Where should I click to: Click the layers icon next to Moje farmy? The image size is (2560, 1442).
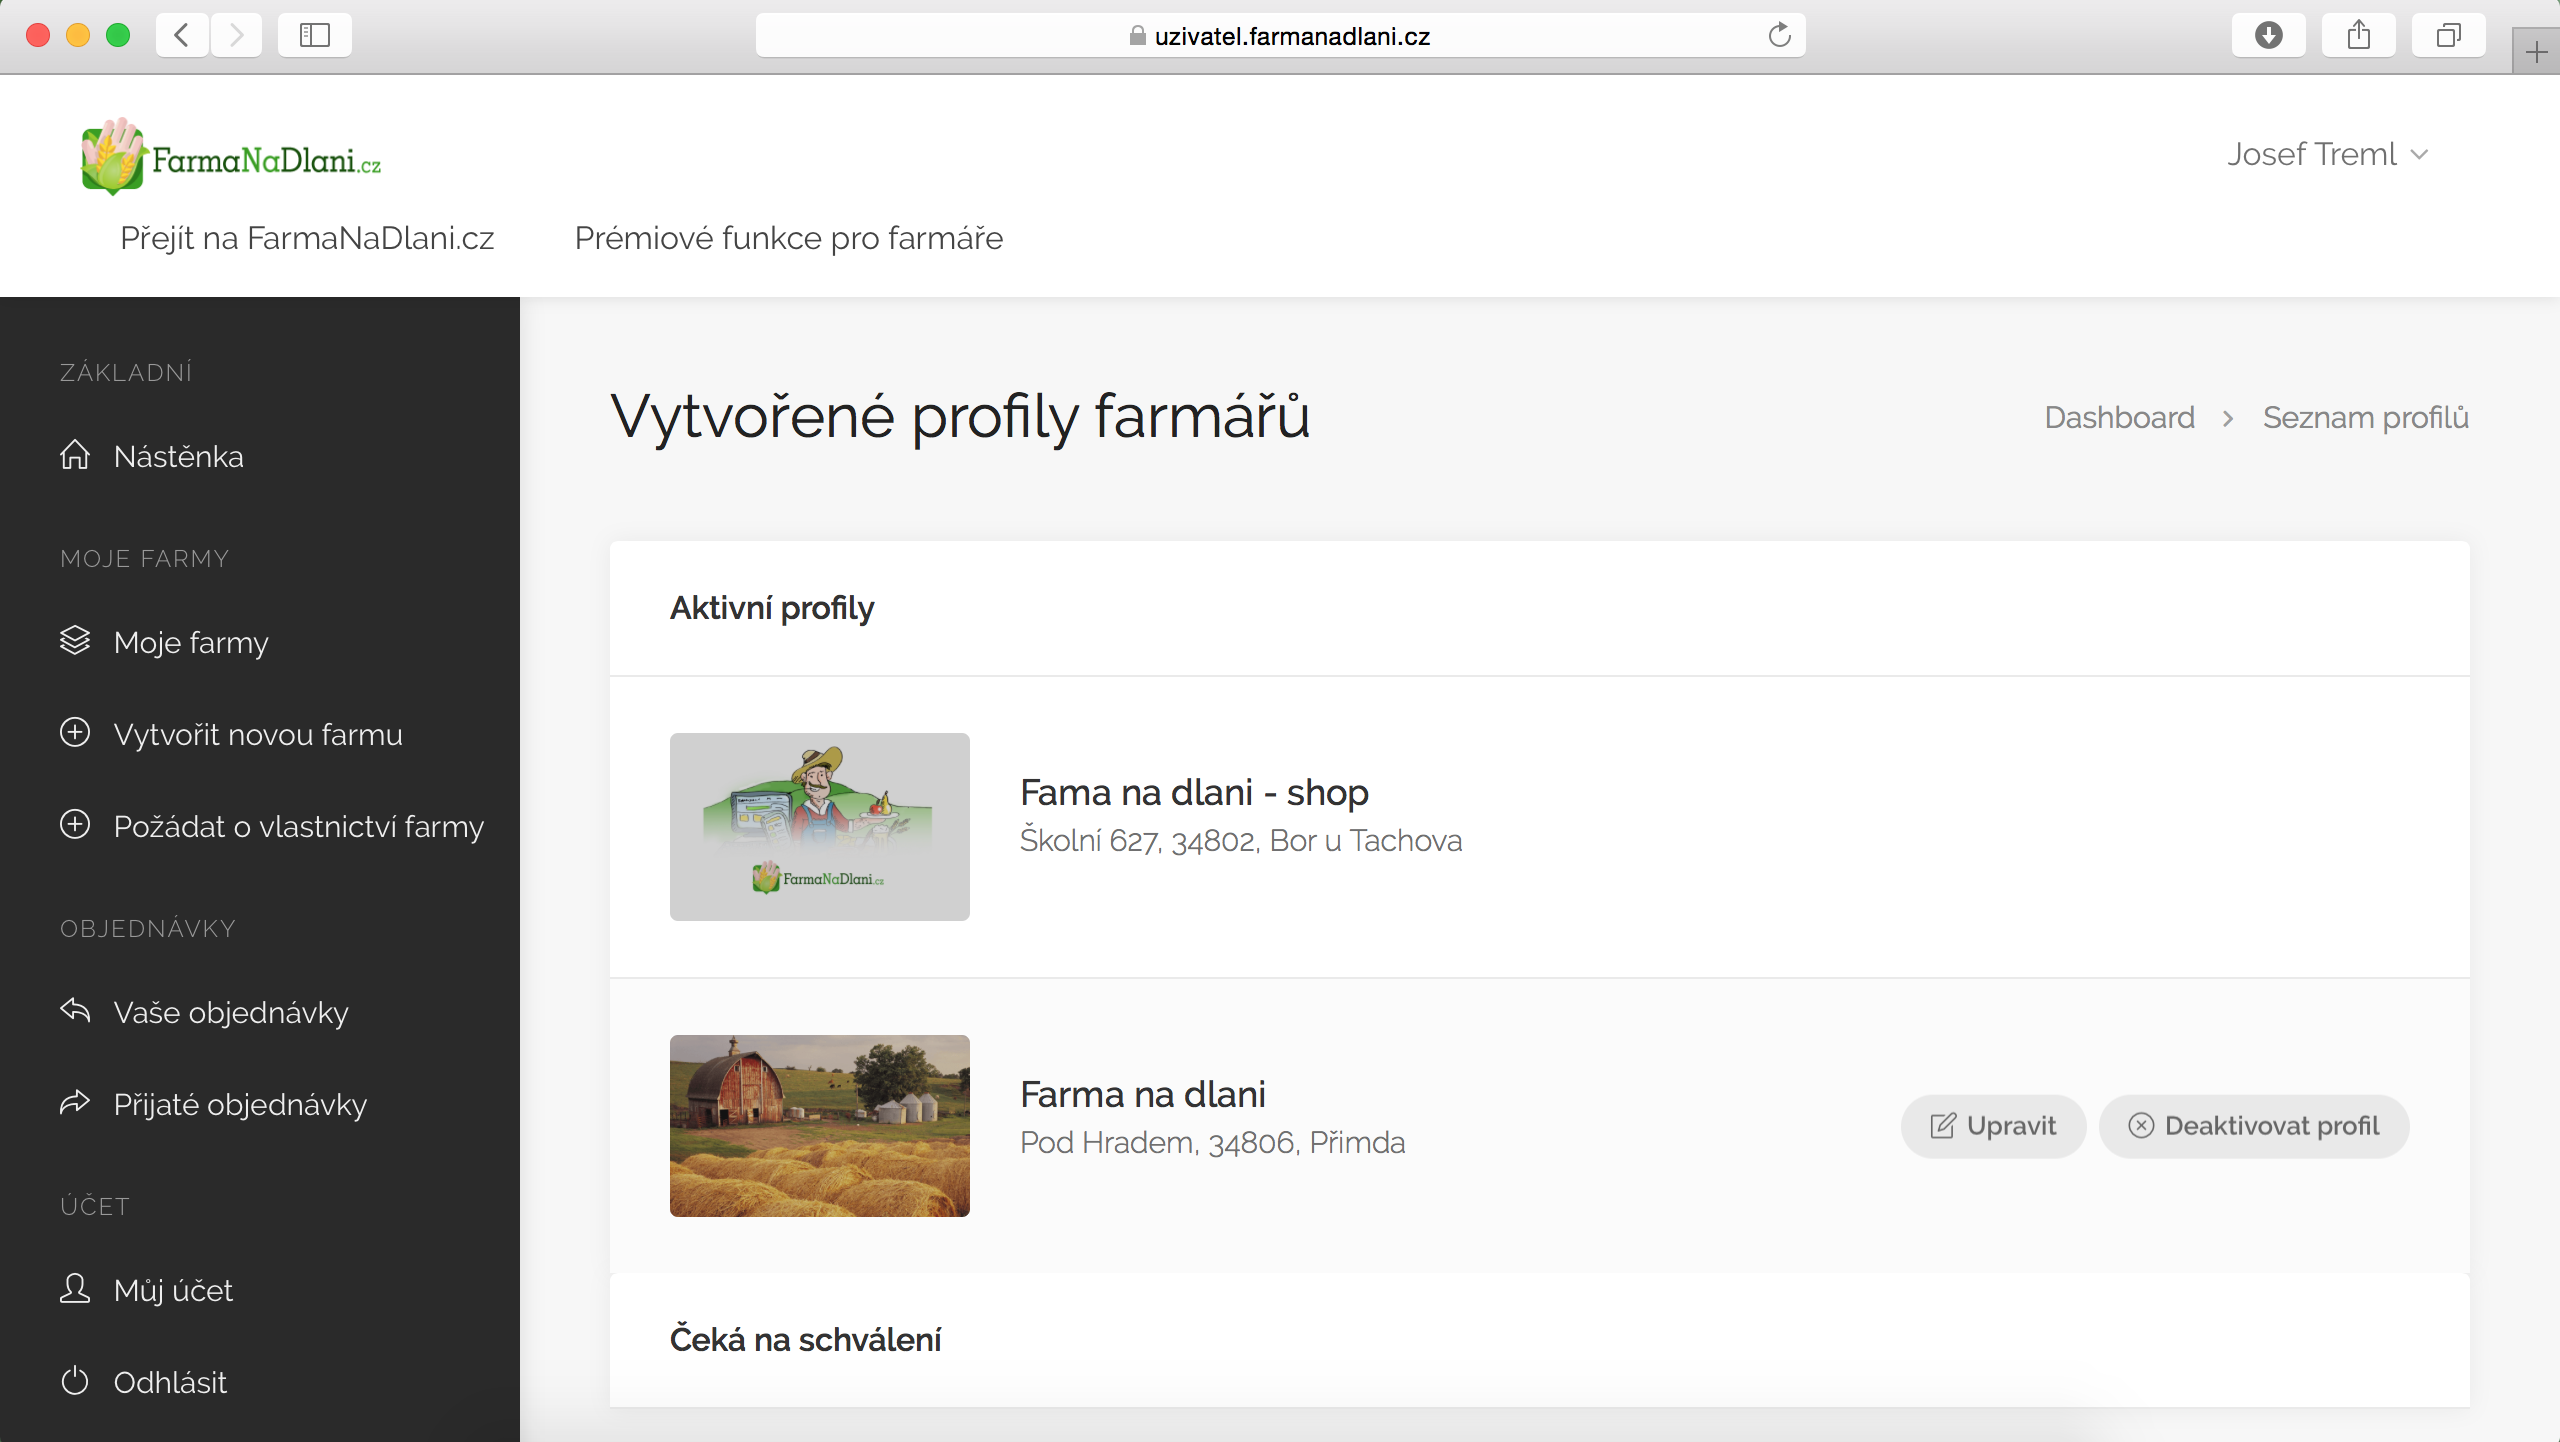75,641
